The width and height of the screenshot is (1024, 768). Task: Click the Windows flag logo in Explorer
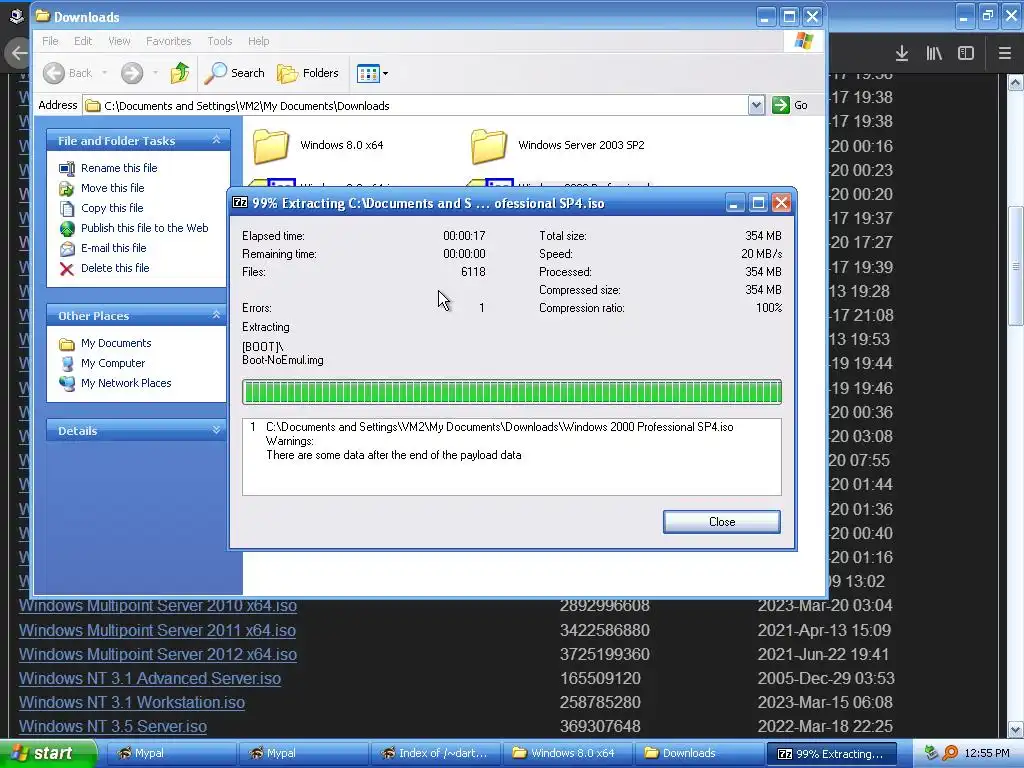tap(804, 41)
